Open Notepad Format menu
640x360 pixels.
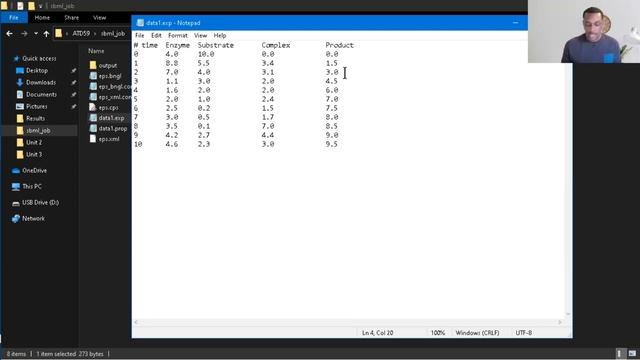click(178, 36)
